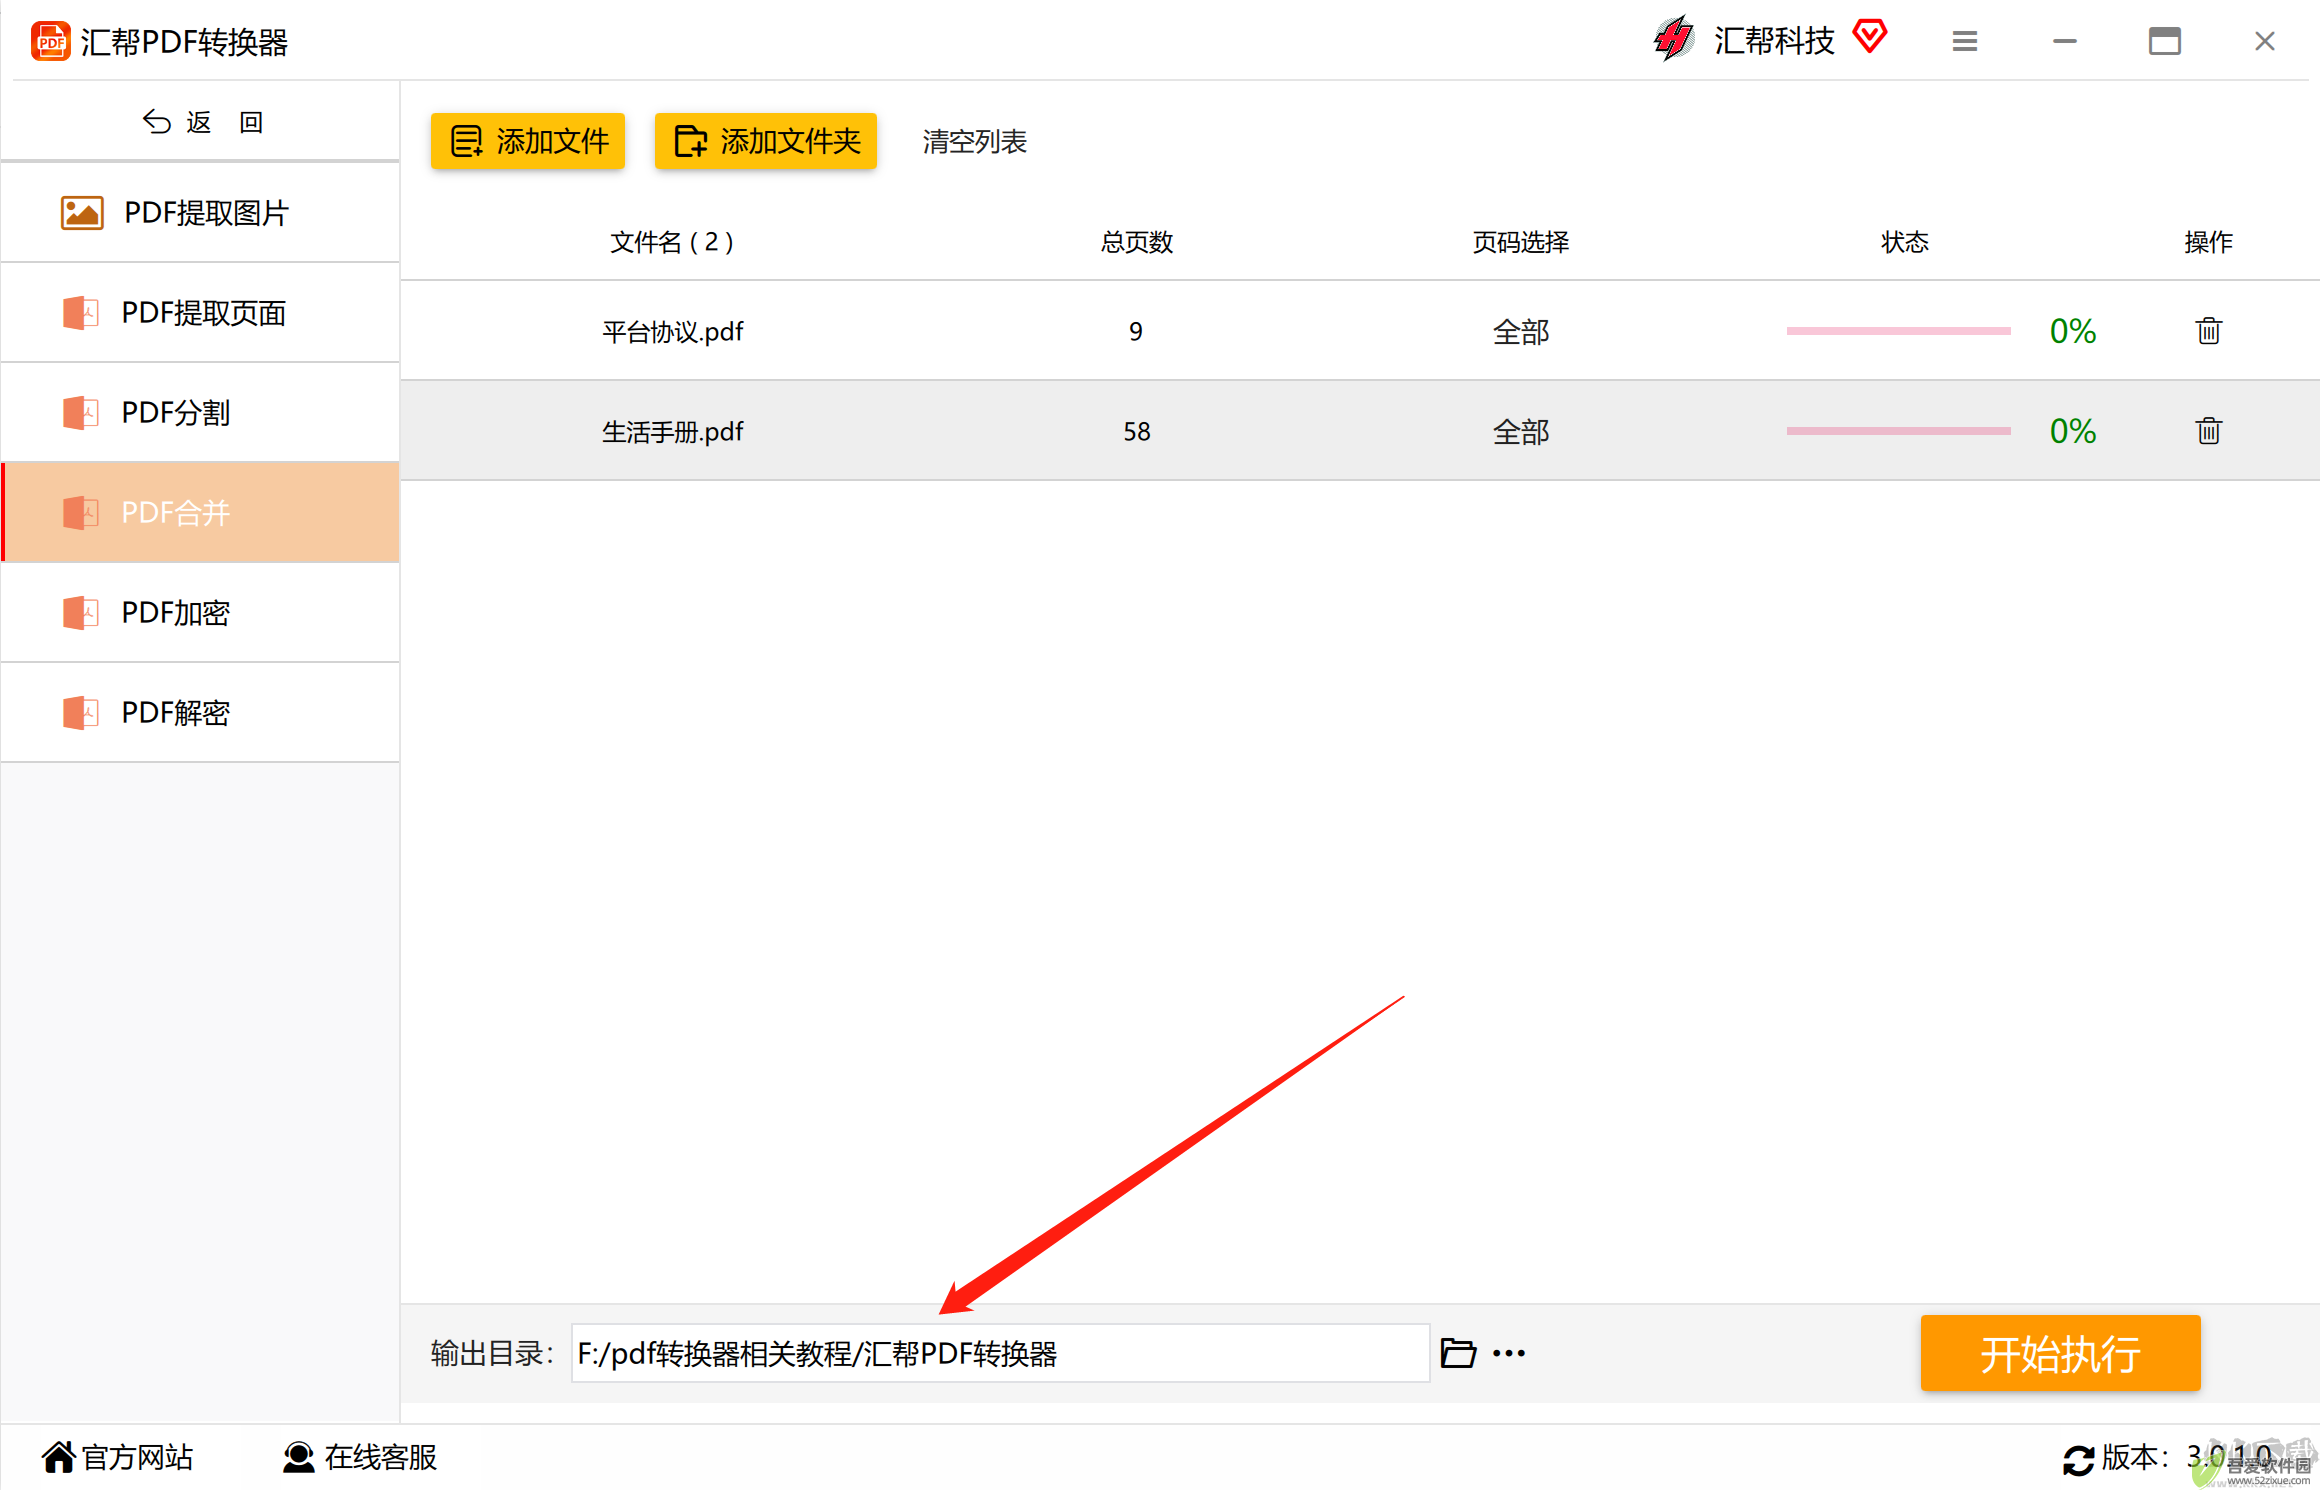The image size is (2320, 1490).
Task: Click the 0% status of 平台协议.pdf
Action: (x=2073, y=331)
